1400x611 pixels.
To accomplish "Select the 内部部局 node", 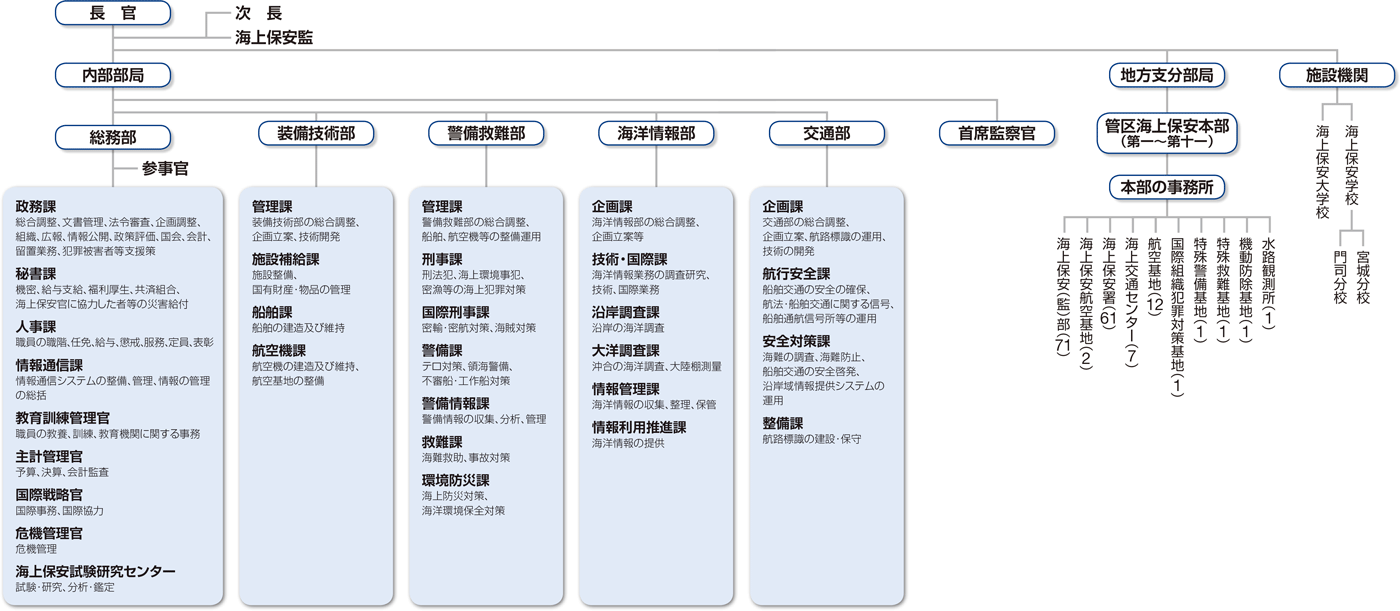I will [x=112, y=74].
